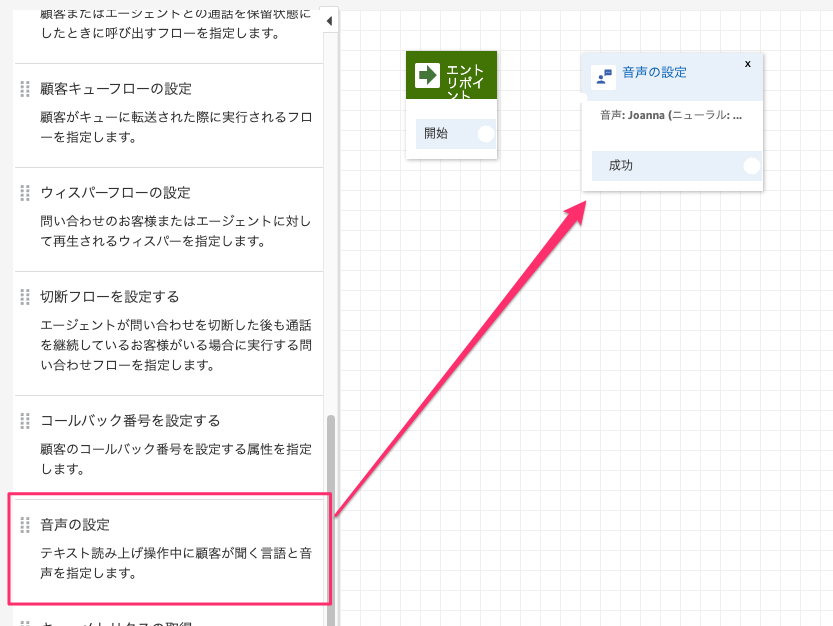Click drag handle of 音声の設定 palette block
This screenshot has width=833, height=626.
click(25, 525)
